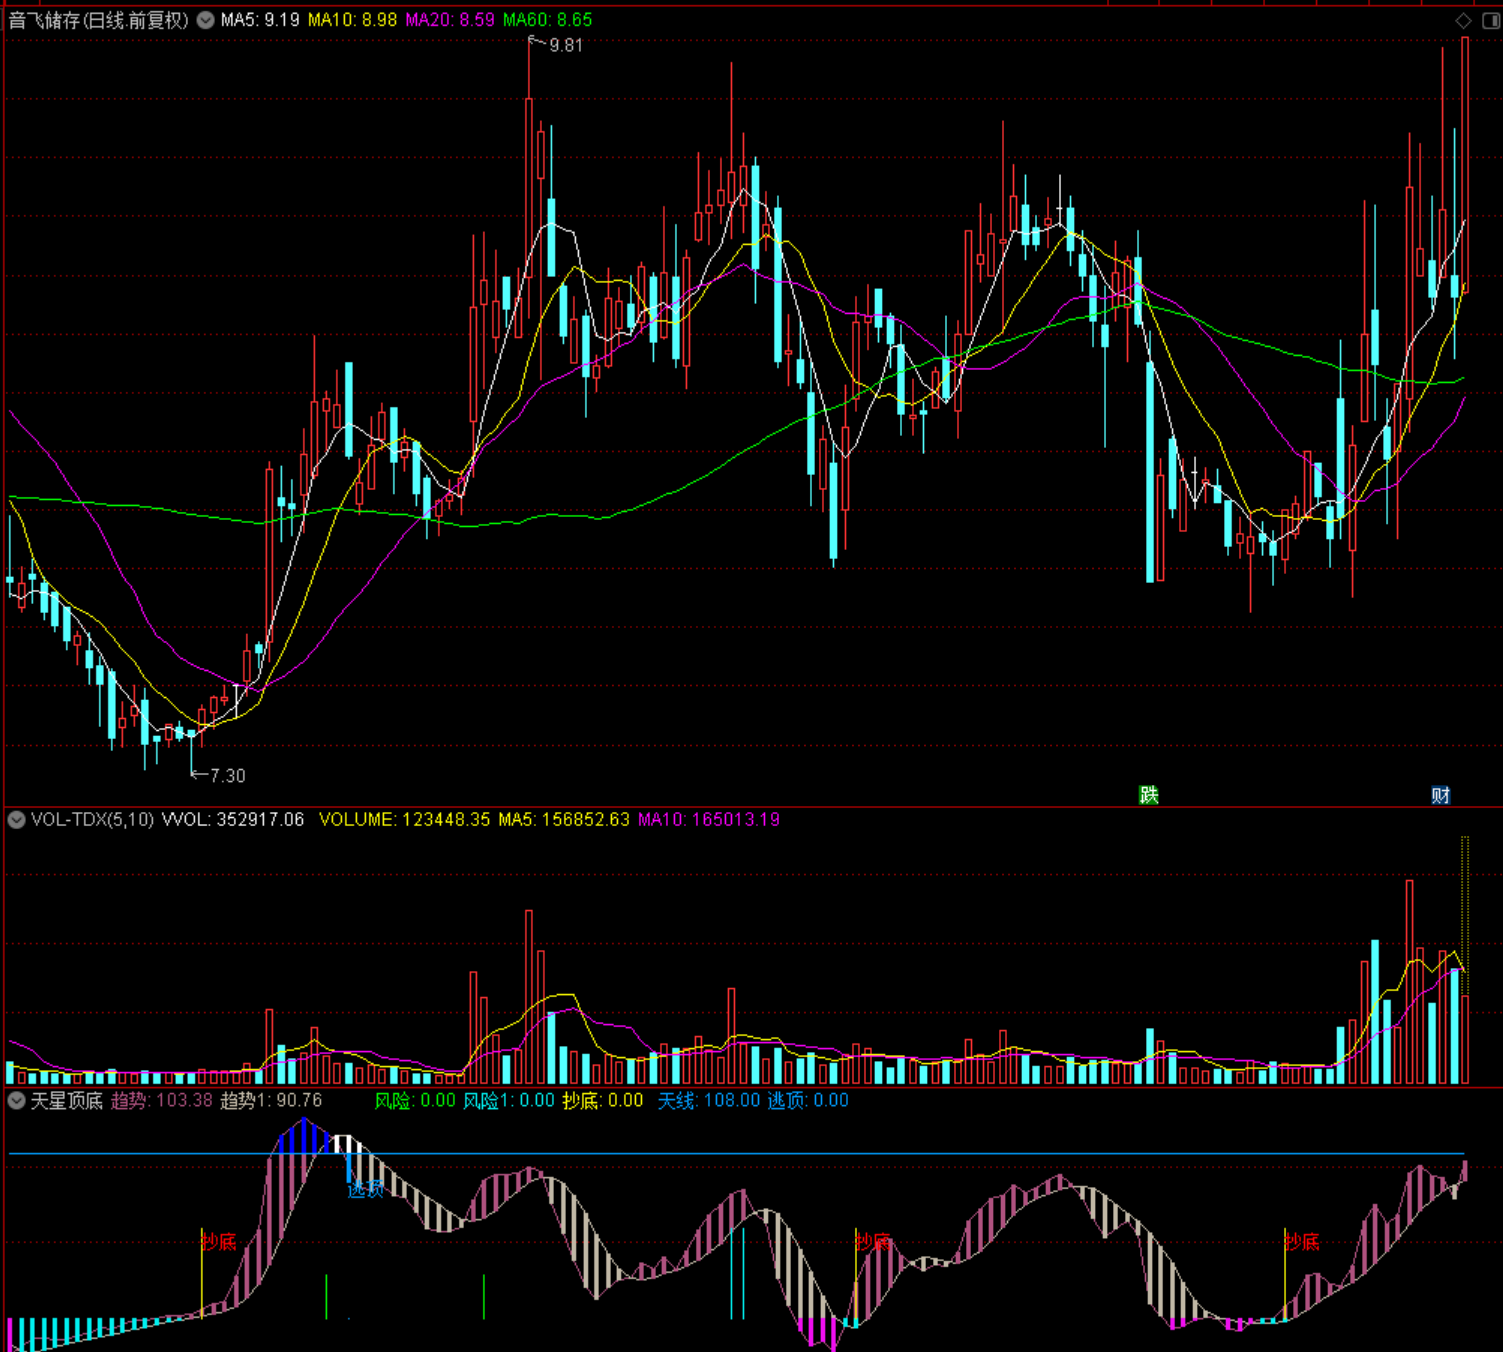1503x1352 pixels.
Task: Click the 音飞储存(日线,前复权) title
Action: coord(98,20)
